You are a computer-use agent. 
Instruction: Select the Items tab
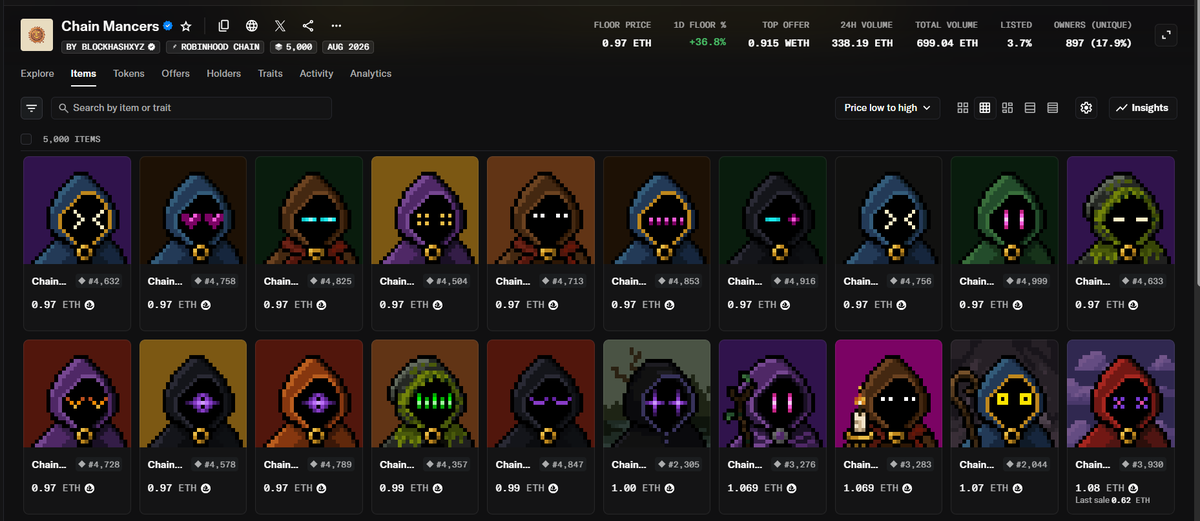point(83,74)
